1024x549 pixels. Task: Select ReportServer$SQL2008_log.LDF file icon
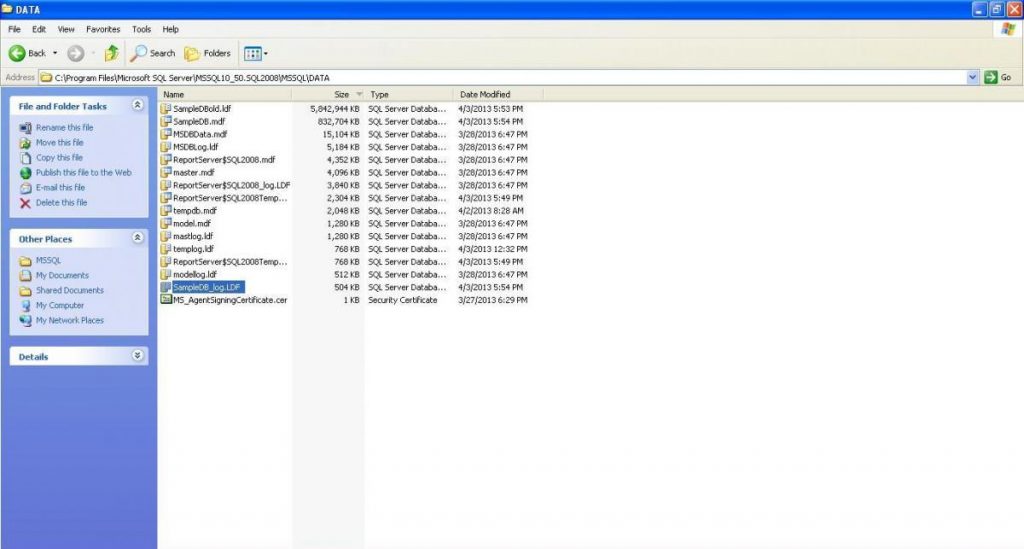[x=166, y=185]
